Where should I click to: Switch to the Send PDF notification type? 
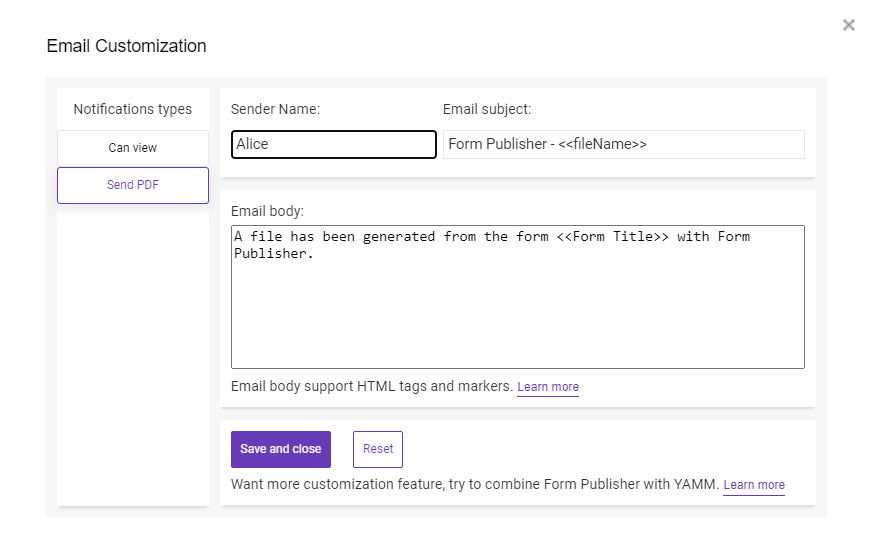[x=133, y=185]
